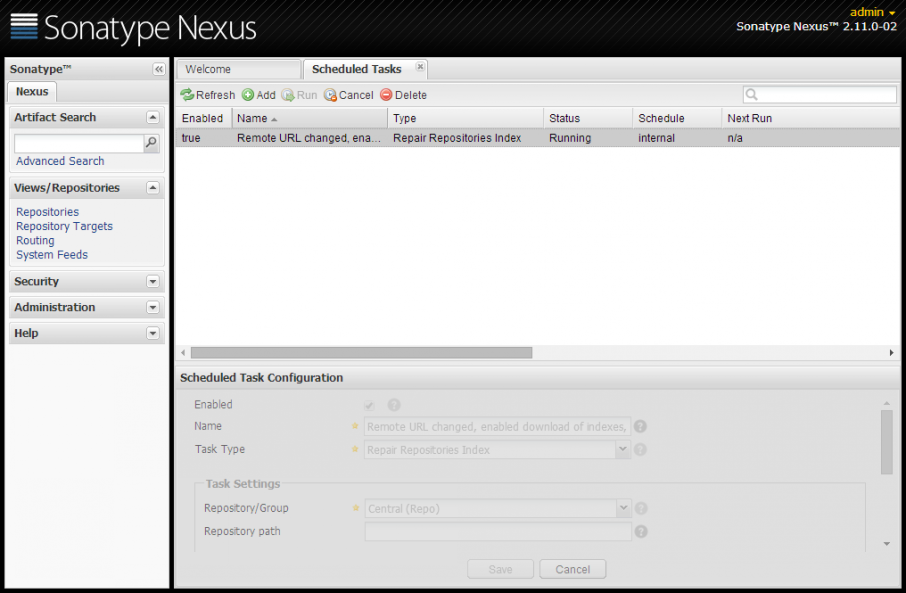Click the Refresh toolbar button
This screenshot has height=593, width=906.
click(x=207, y=95)
